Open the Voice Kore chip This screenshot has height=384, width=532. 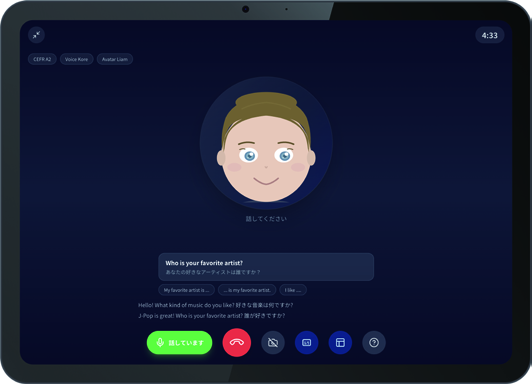[x=76, y=59]
